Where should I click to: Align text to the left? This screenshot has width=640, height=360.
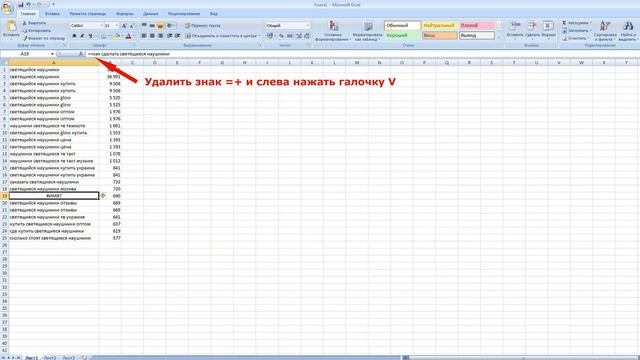pos(144,36)
